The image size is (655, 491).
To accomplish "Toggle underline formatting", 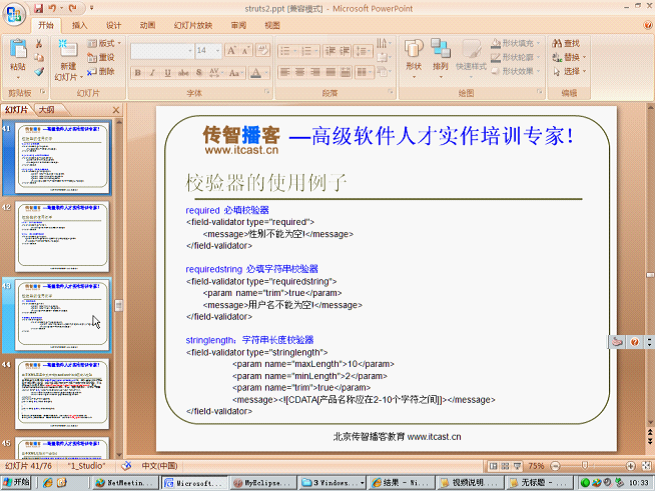I will pyautogui.click(x=168, y=73).
